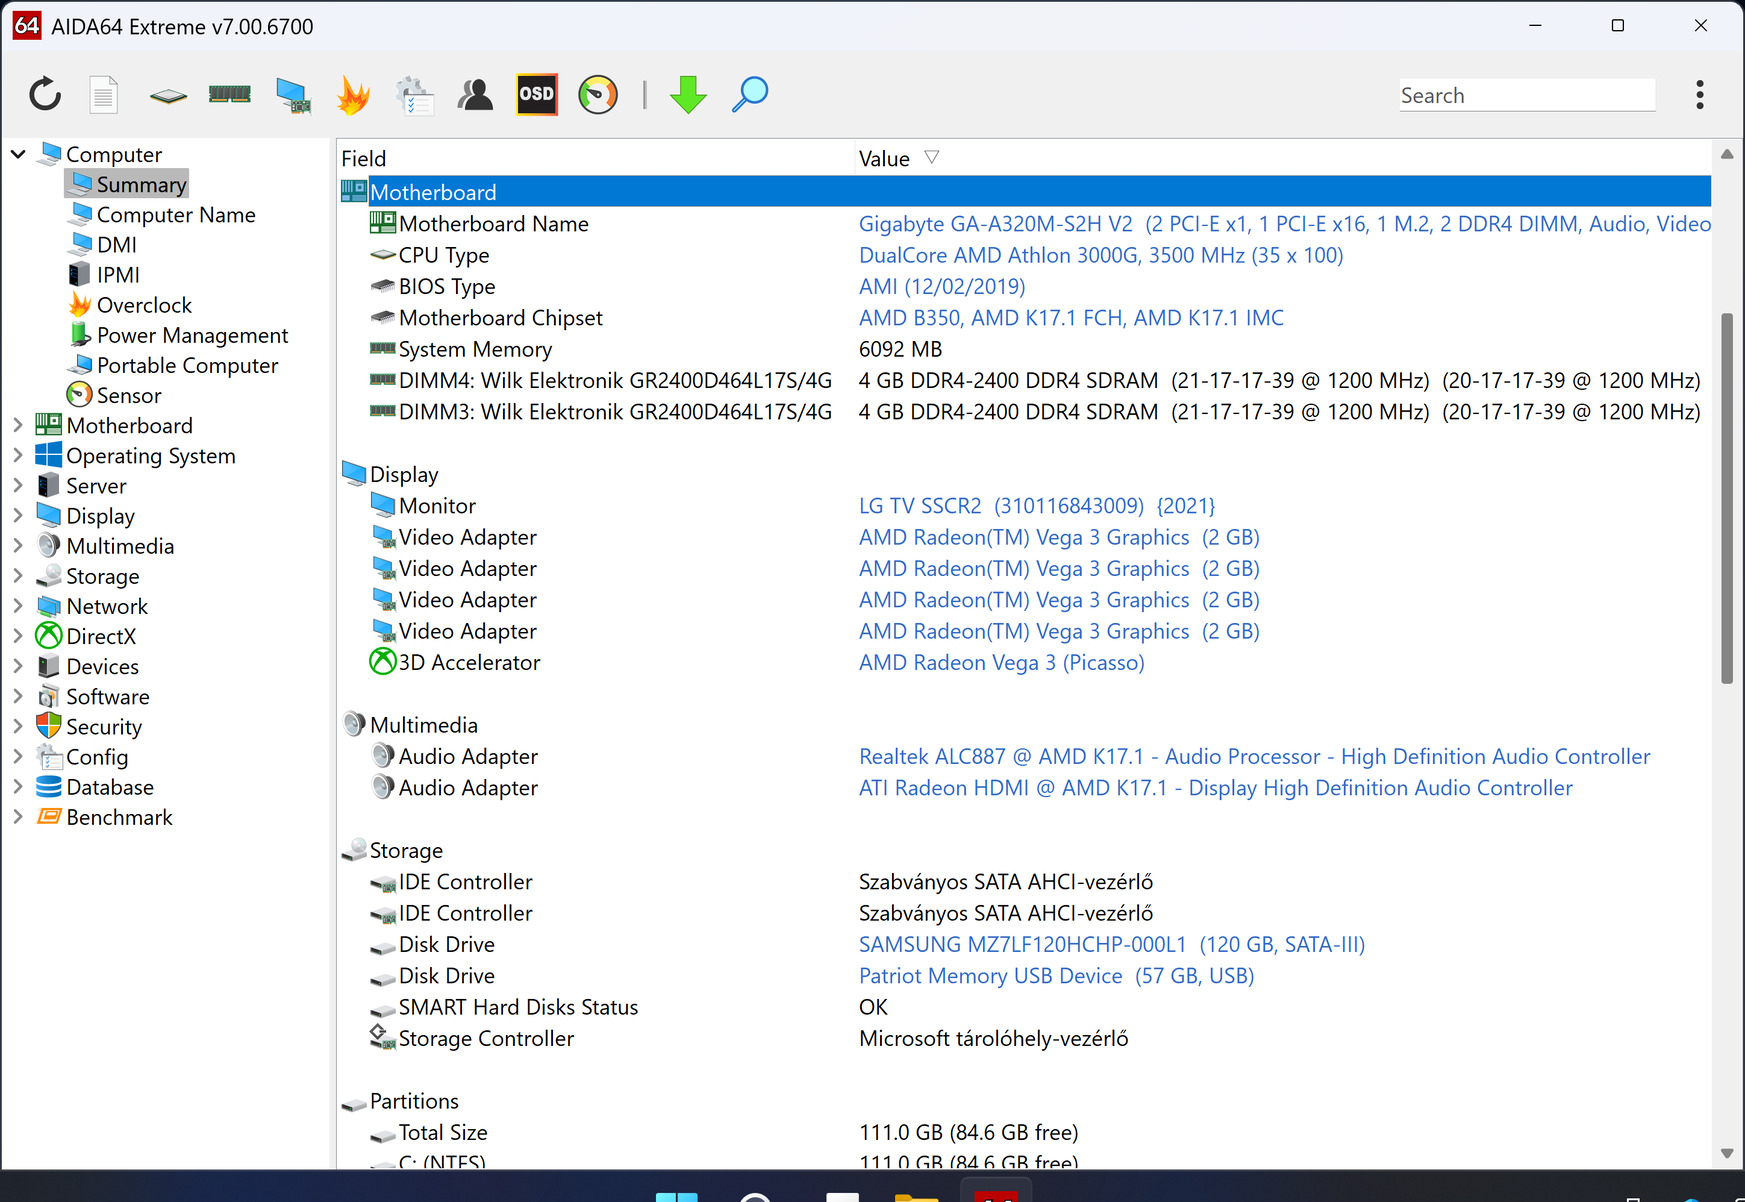The width and height of the screenshot is (1745, 1202).
Task: Open the gauge SensorPanel icon
Action: (x=598, y=95)
